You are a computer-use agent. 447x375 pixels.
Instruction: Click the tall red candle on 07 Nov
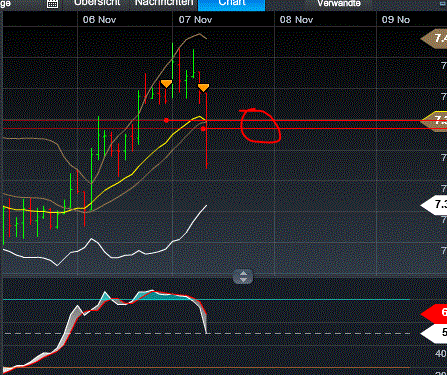point(207,131)
